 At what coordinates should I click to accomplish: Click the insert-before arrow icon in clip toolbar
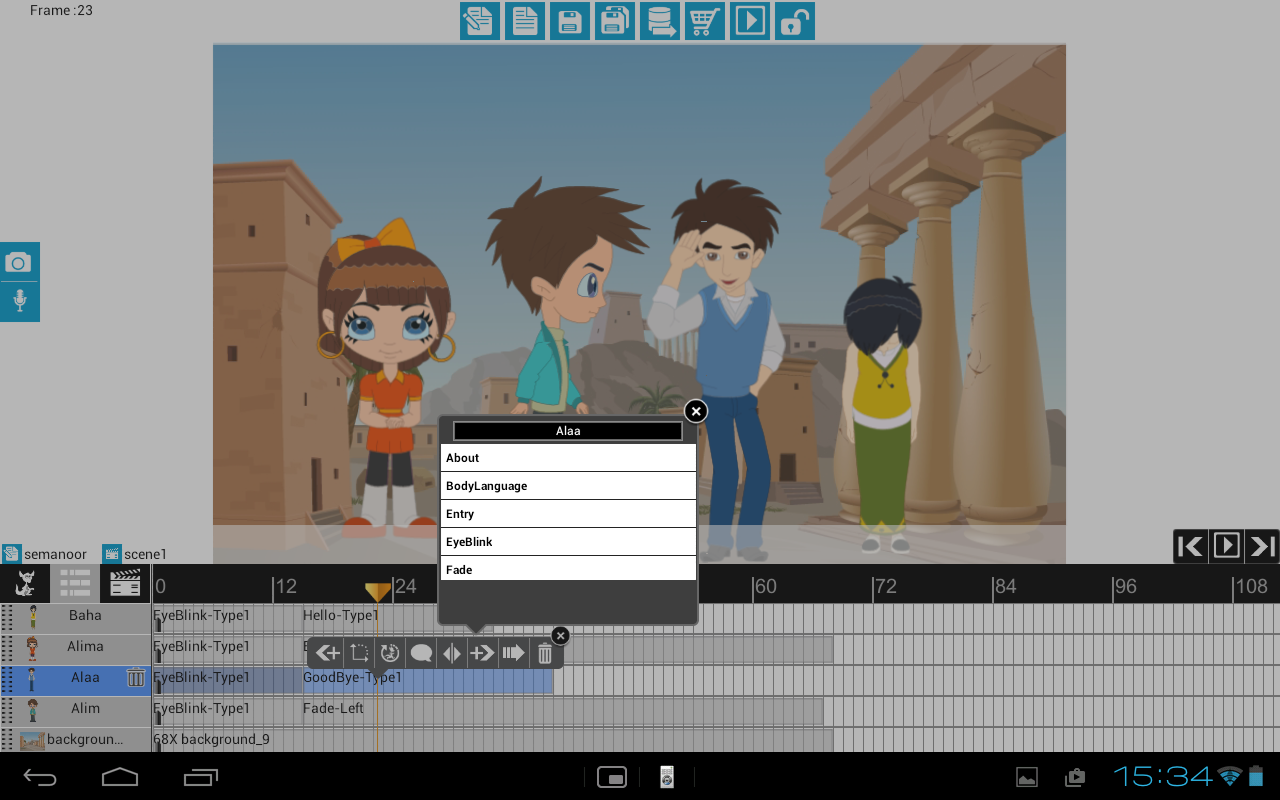(x=327, y=653)
